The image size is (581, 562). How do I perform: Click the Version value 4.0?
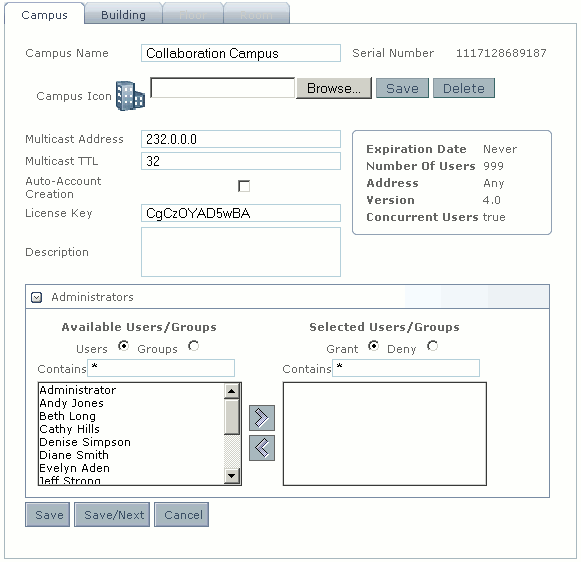[x=491, y=200]
